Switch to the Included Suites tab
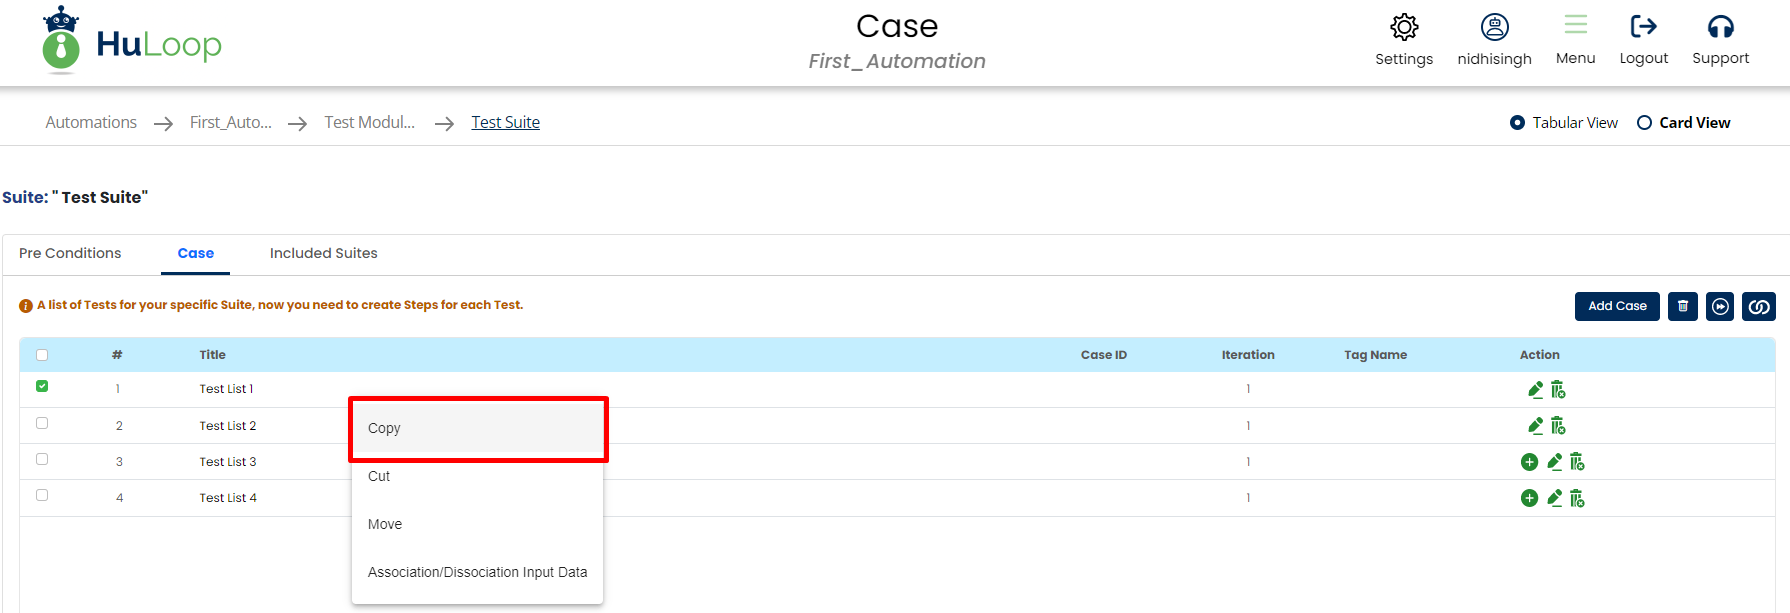The height and width of the screenshot is (613, 1790). [x=323, y=253]
